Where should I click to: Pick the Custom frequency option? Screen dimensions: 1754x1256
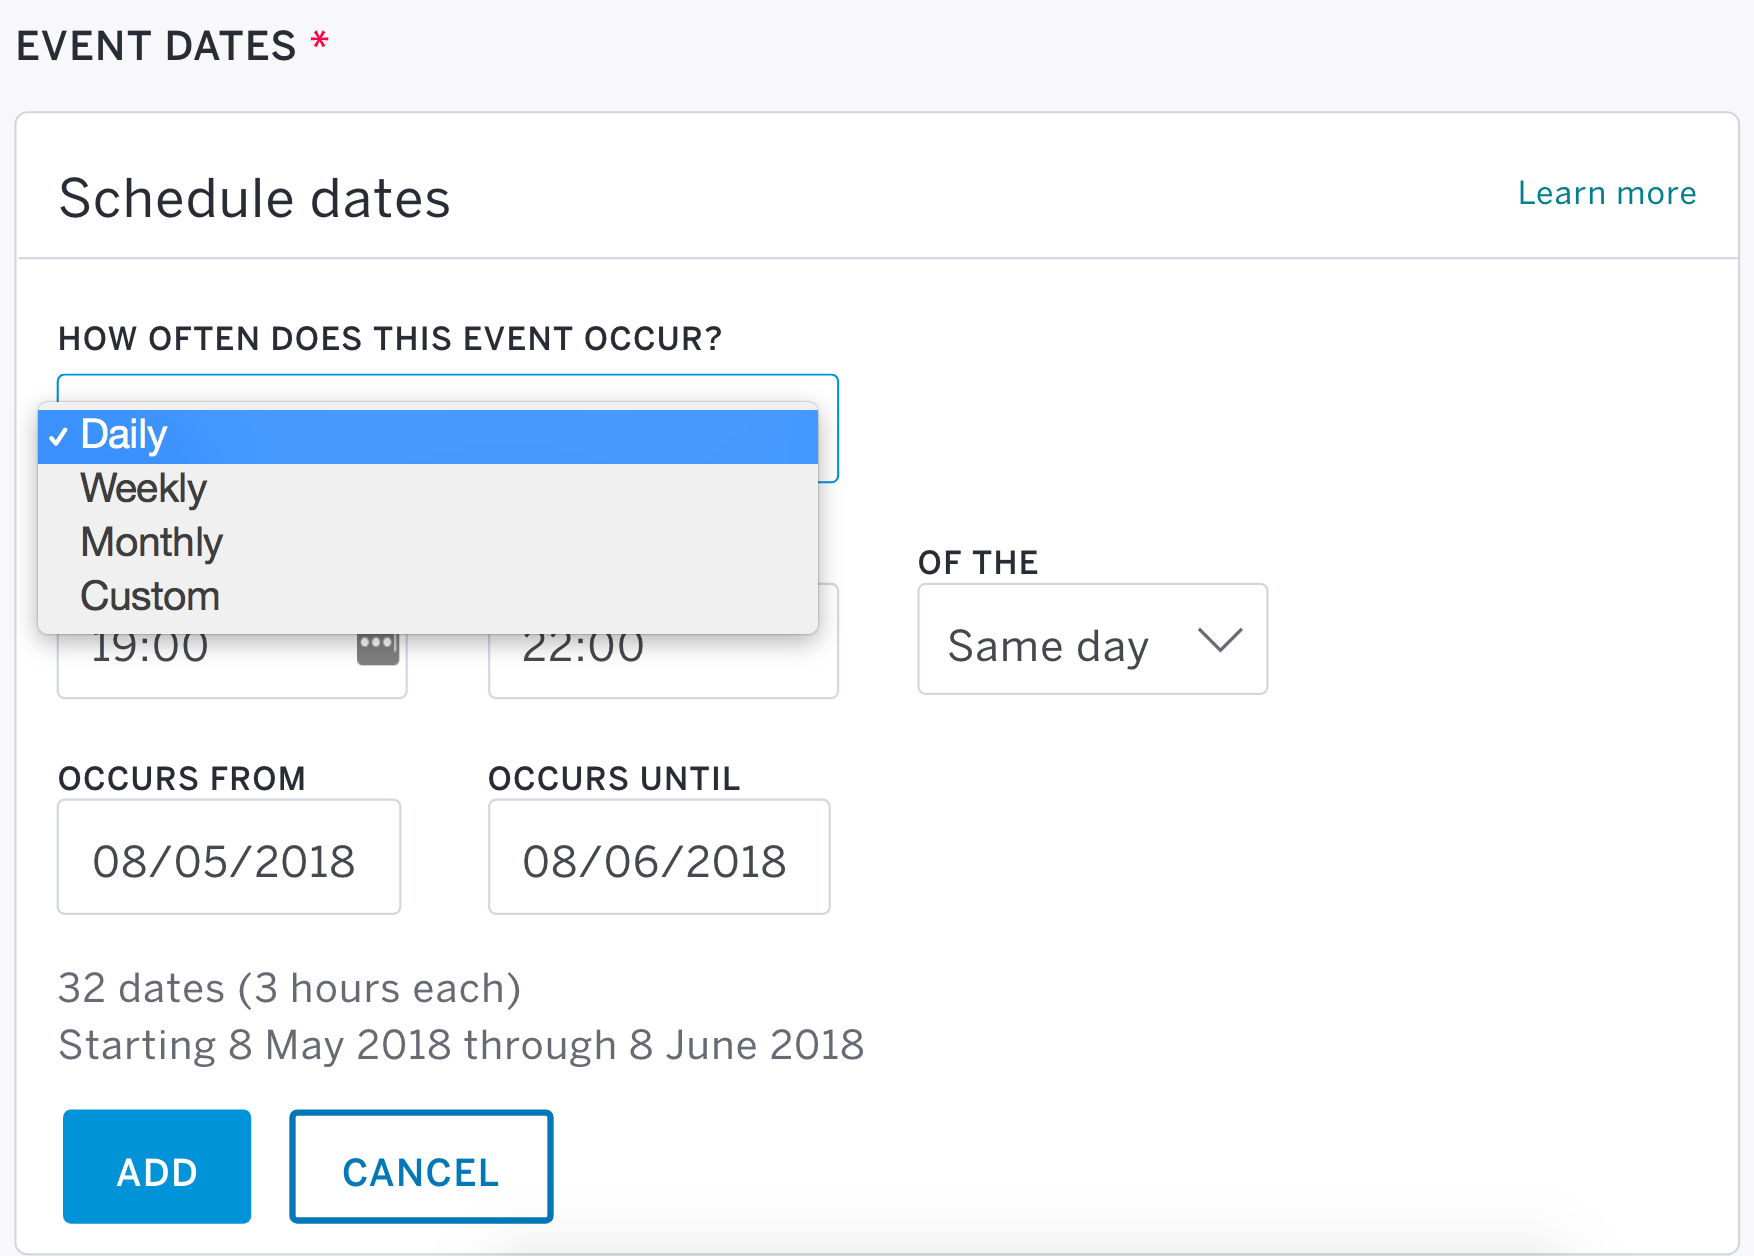428,597
